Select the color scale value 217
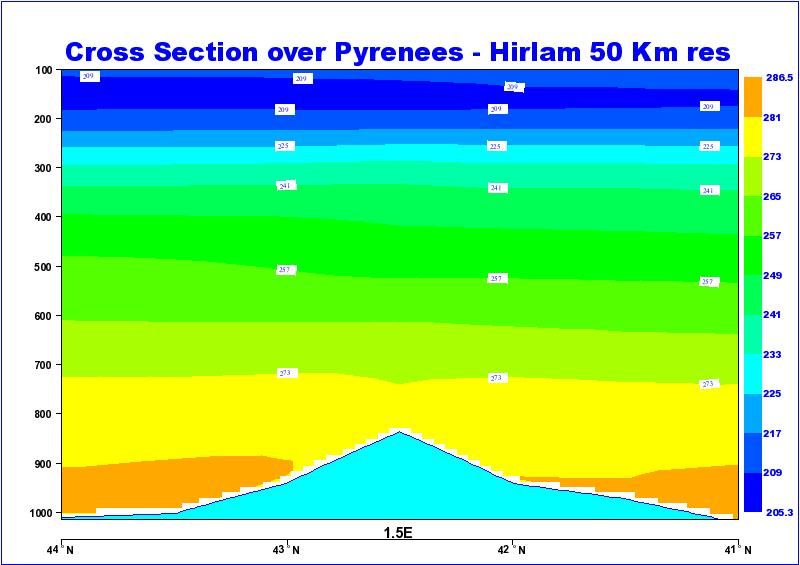Viewport: 800px width, 565px height. coord(772,433)
